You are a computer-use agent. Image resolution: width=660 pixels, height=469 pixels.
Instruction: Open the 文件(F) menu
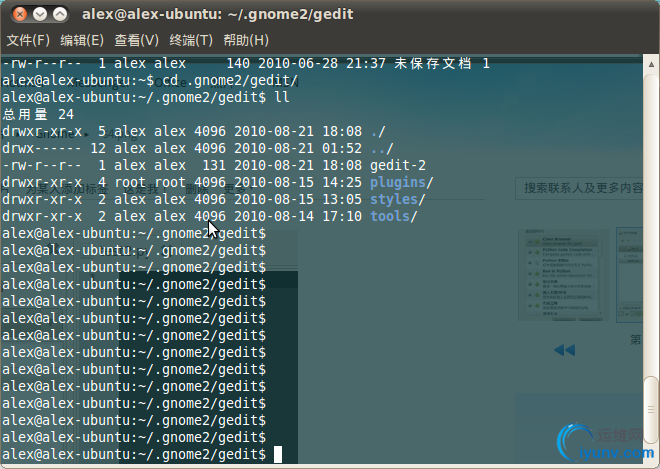pyautogui.click(x=28, y=40)
